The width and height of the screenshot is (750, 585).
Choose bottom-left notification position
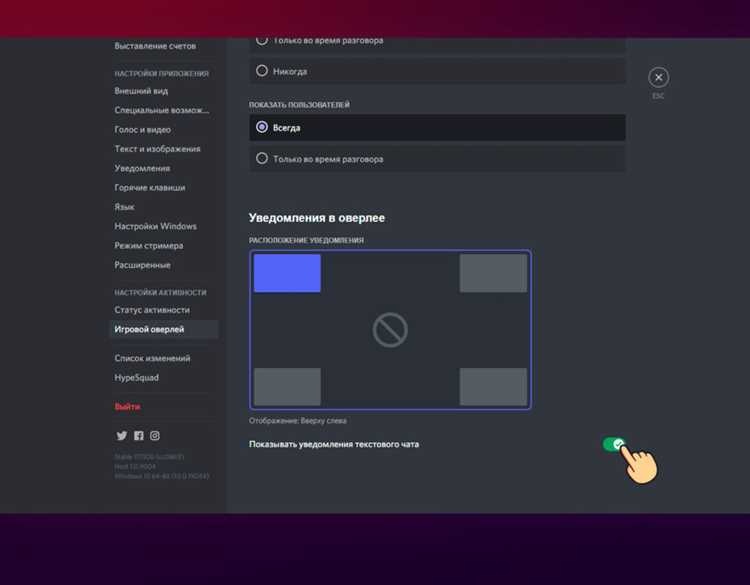coord(287,386)
